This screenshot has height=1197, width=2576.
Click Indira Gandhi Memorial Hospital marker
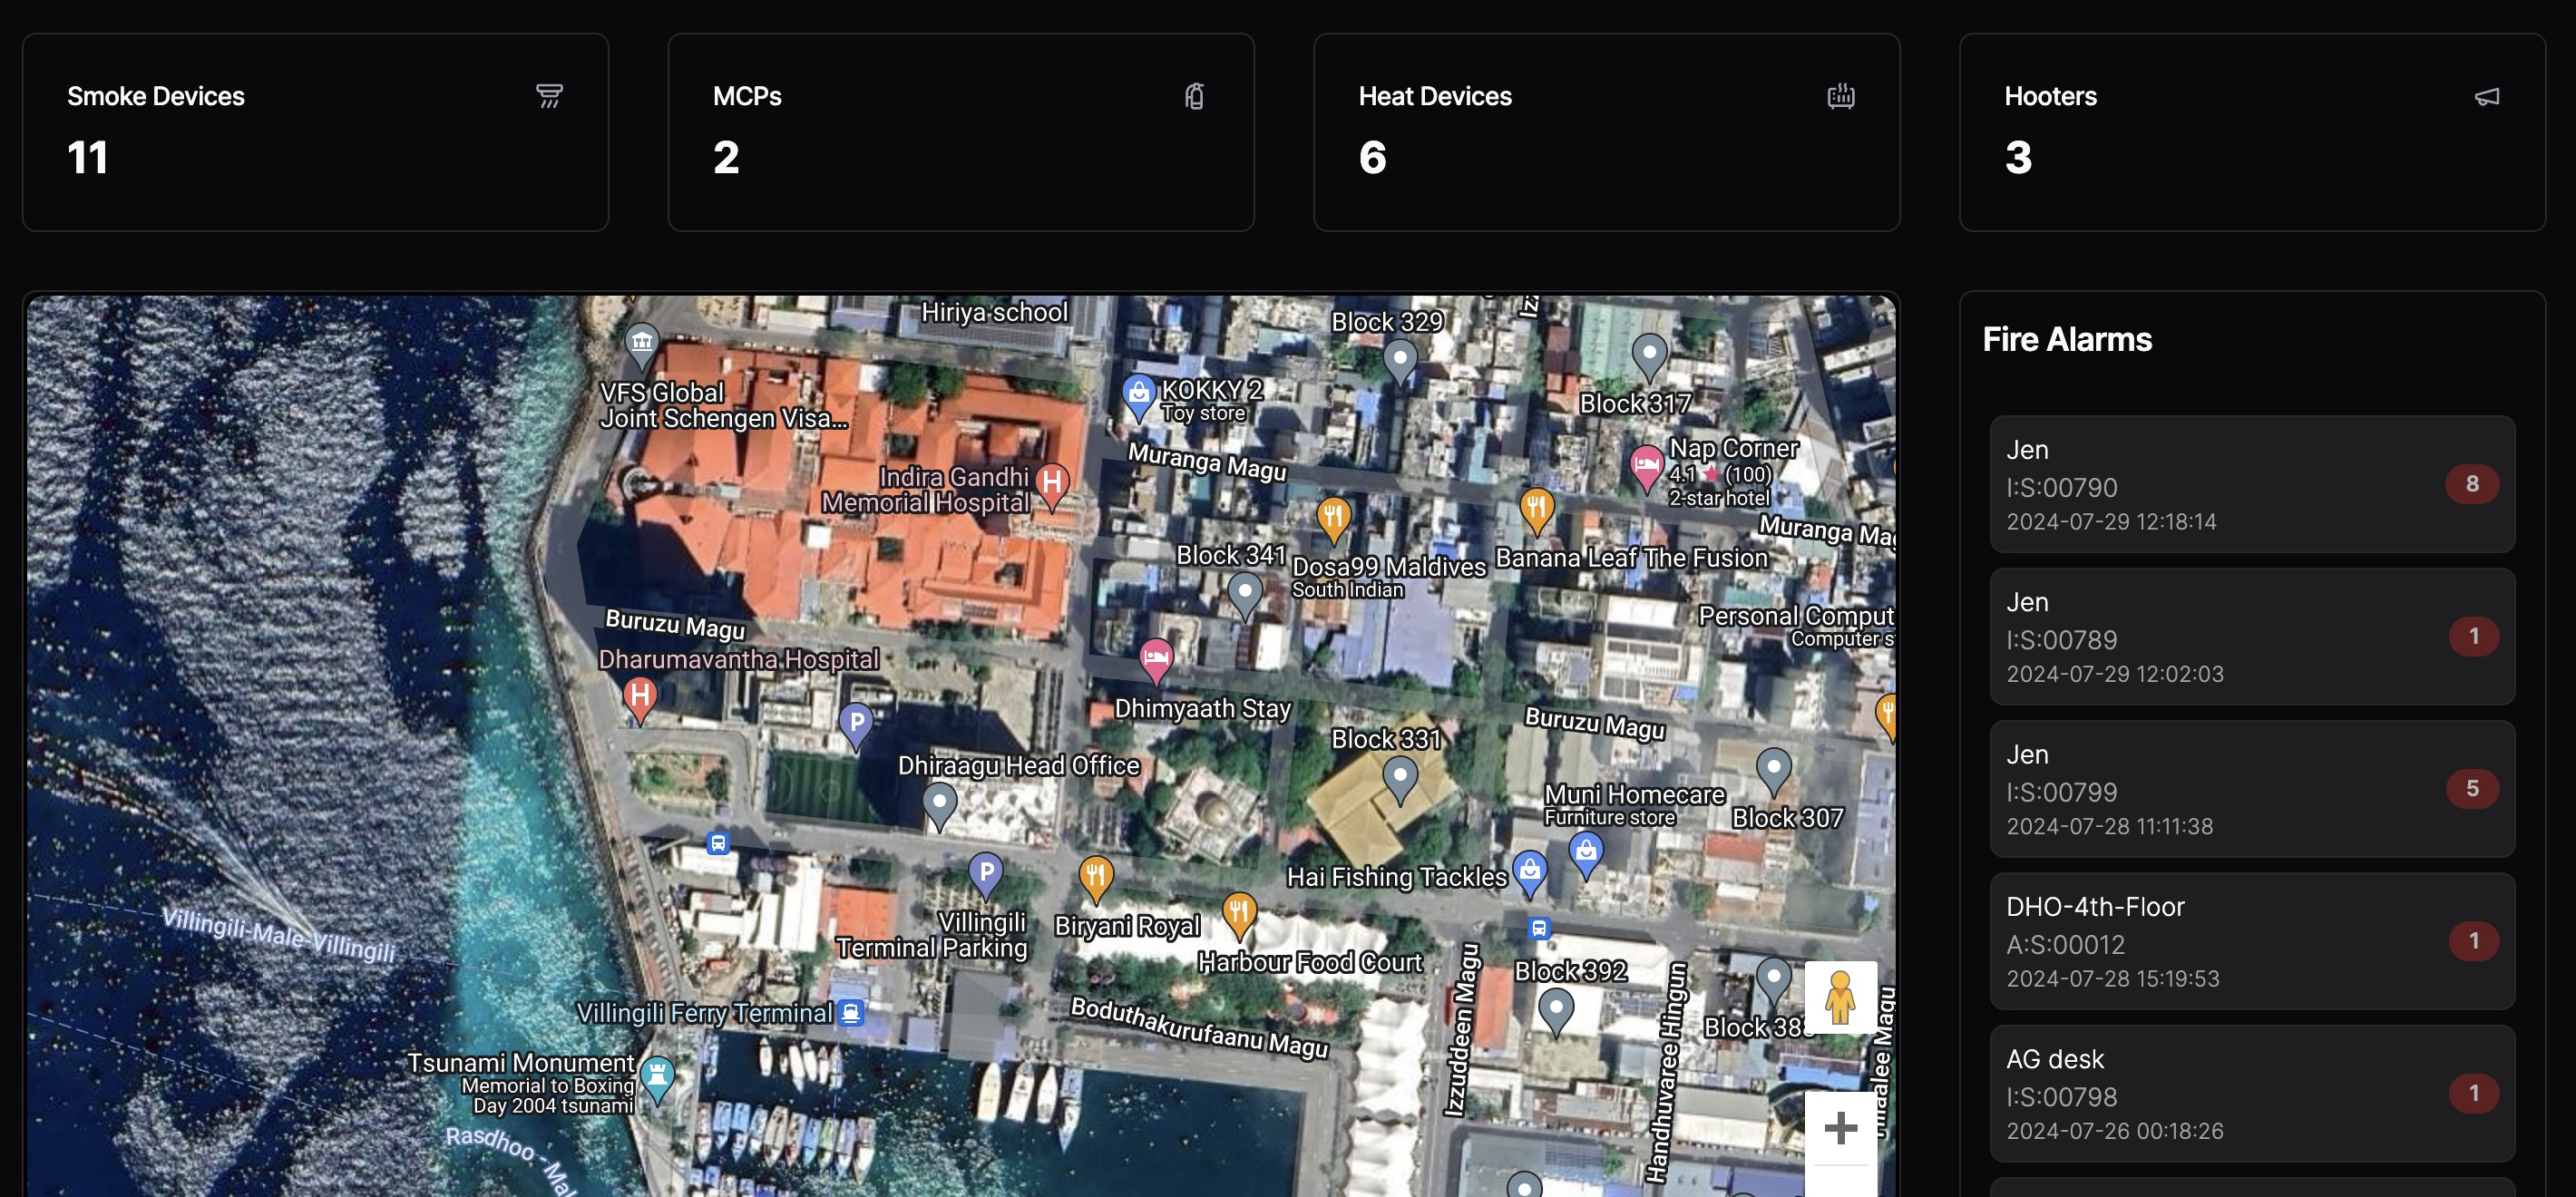click(1052, 483)
